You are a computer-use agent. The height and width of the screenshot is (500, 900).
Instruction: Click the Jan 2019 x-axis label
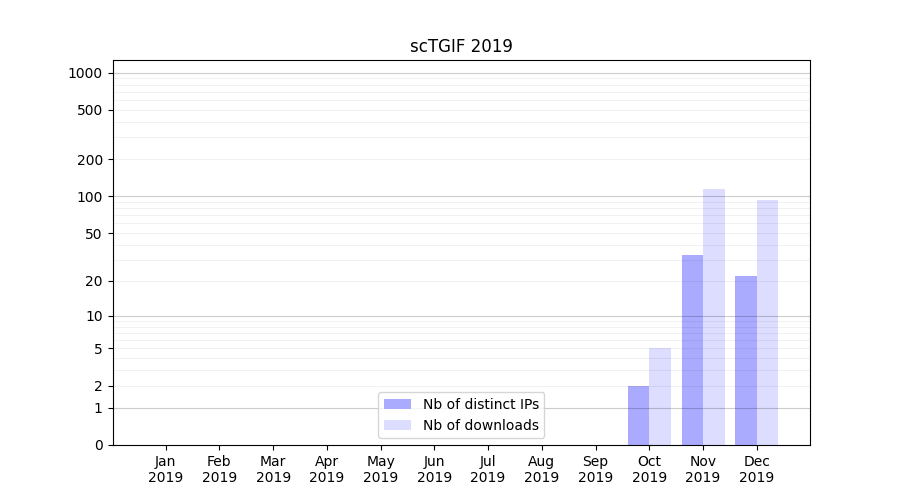(x=166, y=469)
